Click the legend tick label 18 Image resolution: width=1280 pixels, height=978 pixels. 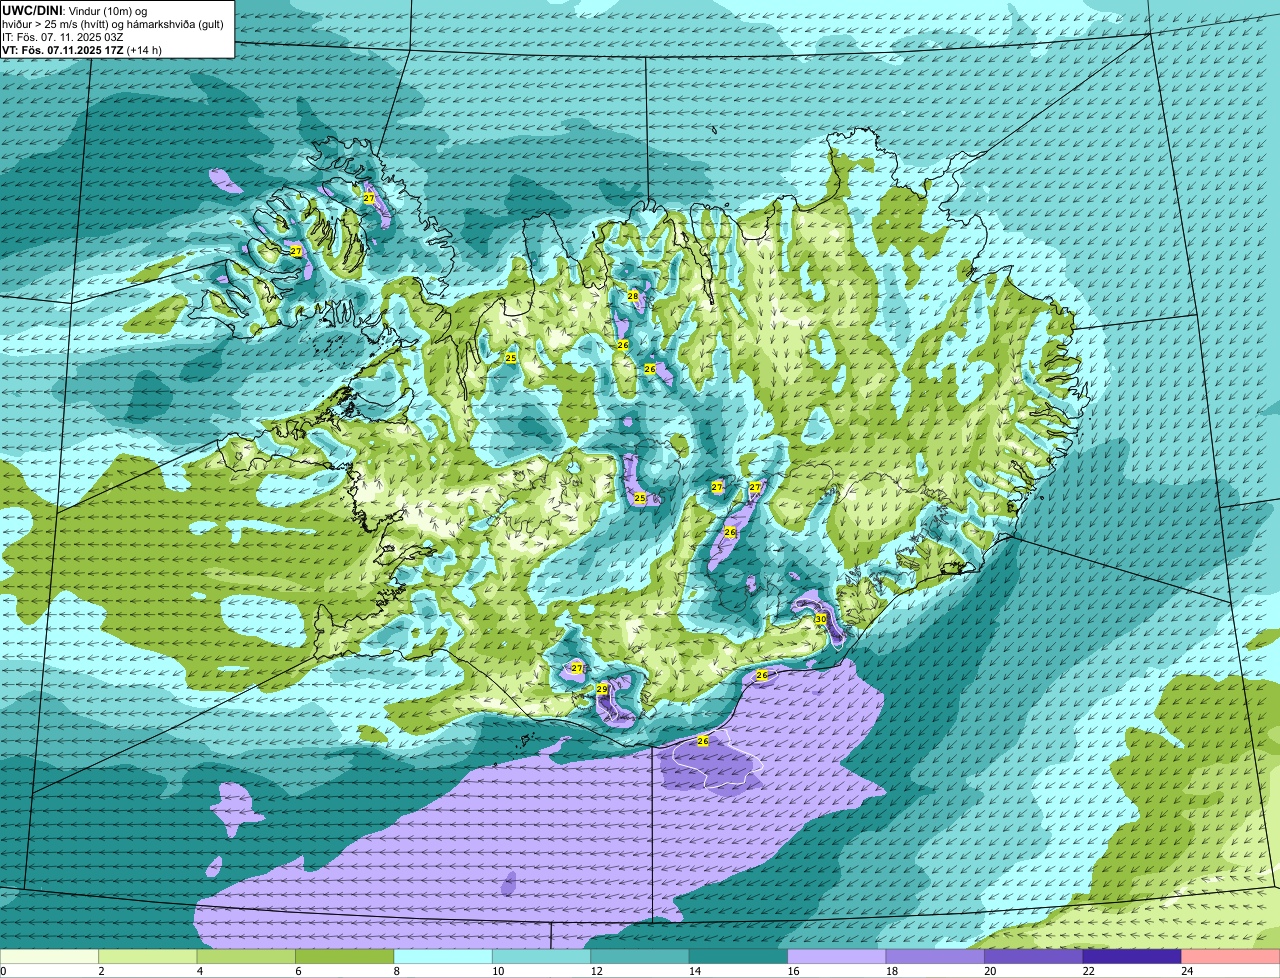[891, 971]
